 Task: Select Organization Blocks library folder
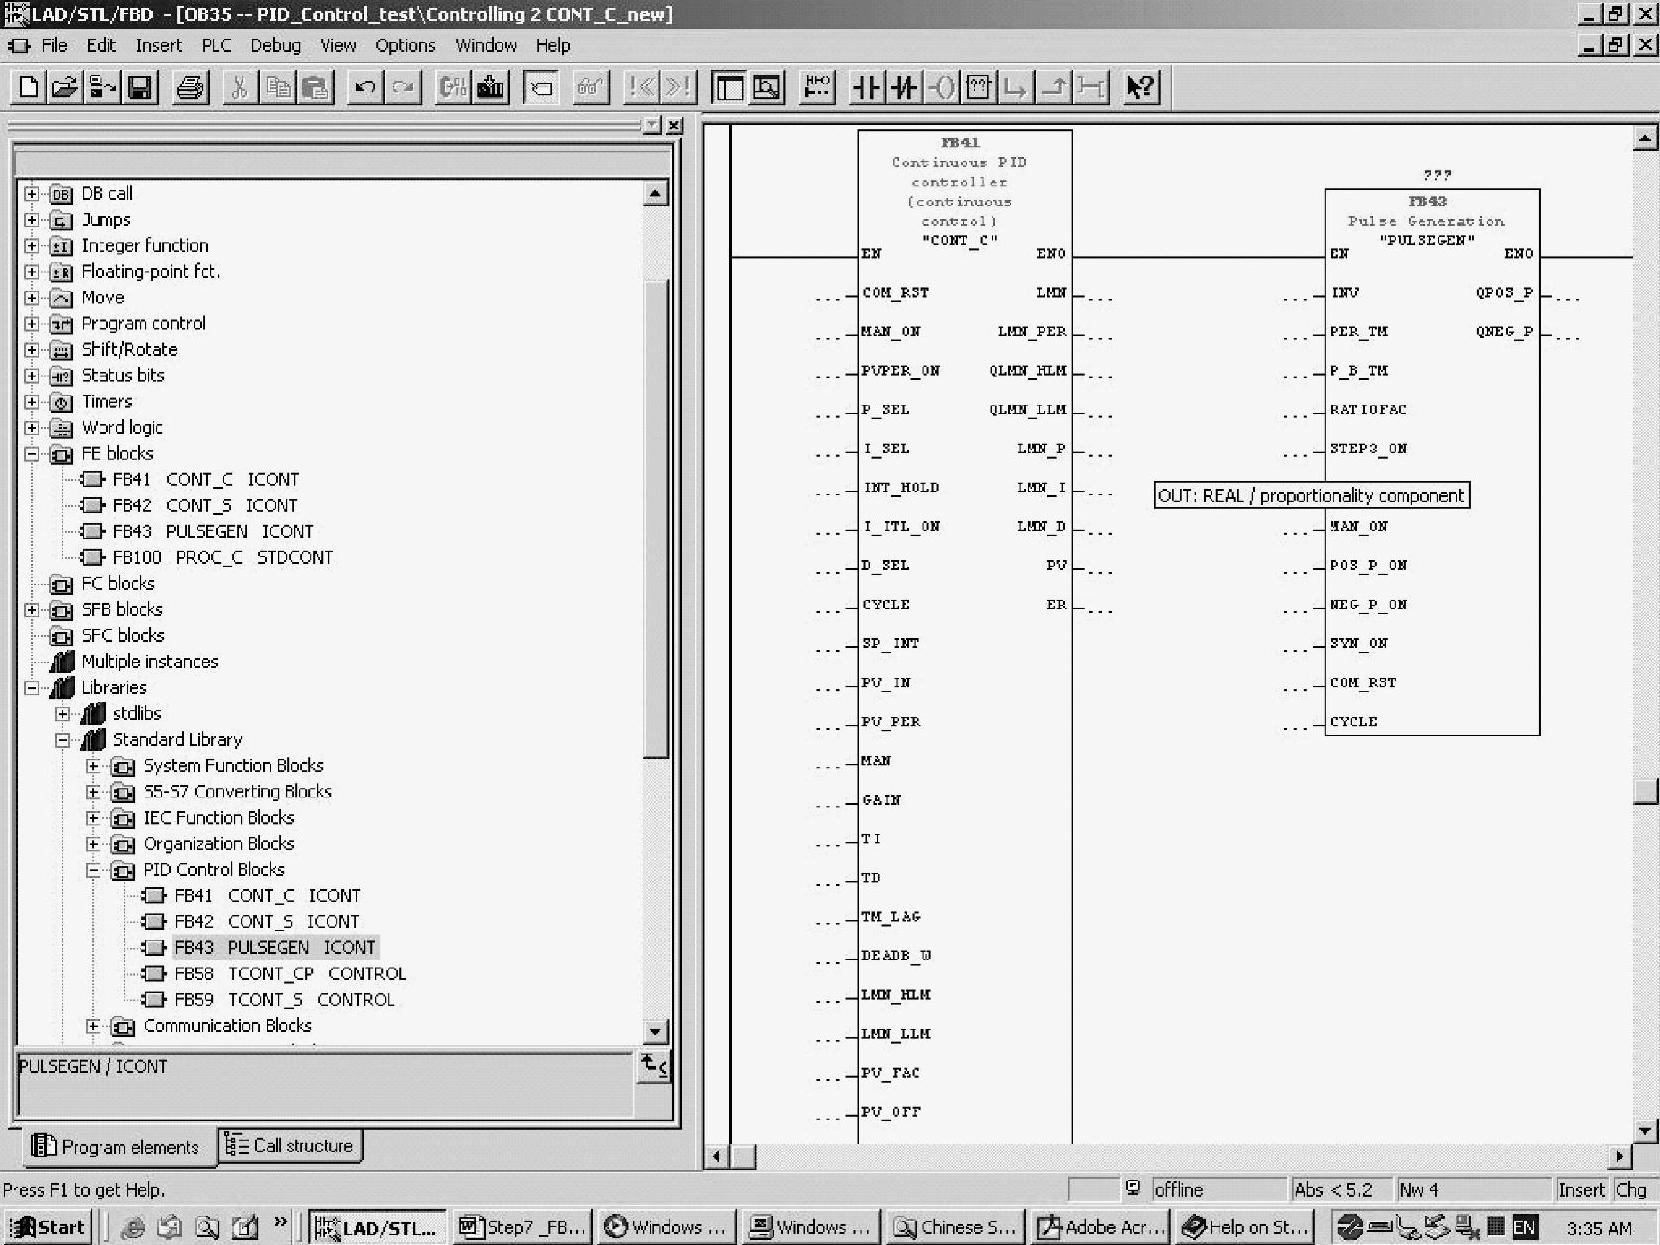click(203, 844)
